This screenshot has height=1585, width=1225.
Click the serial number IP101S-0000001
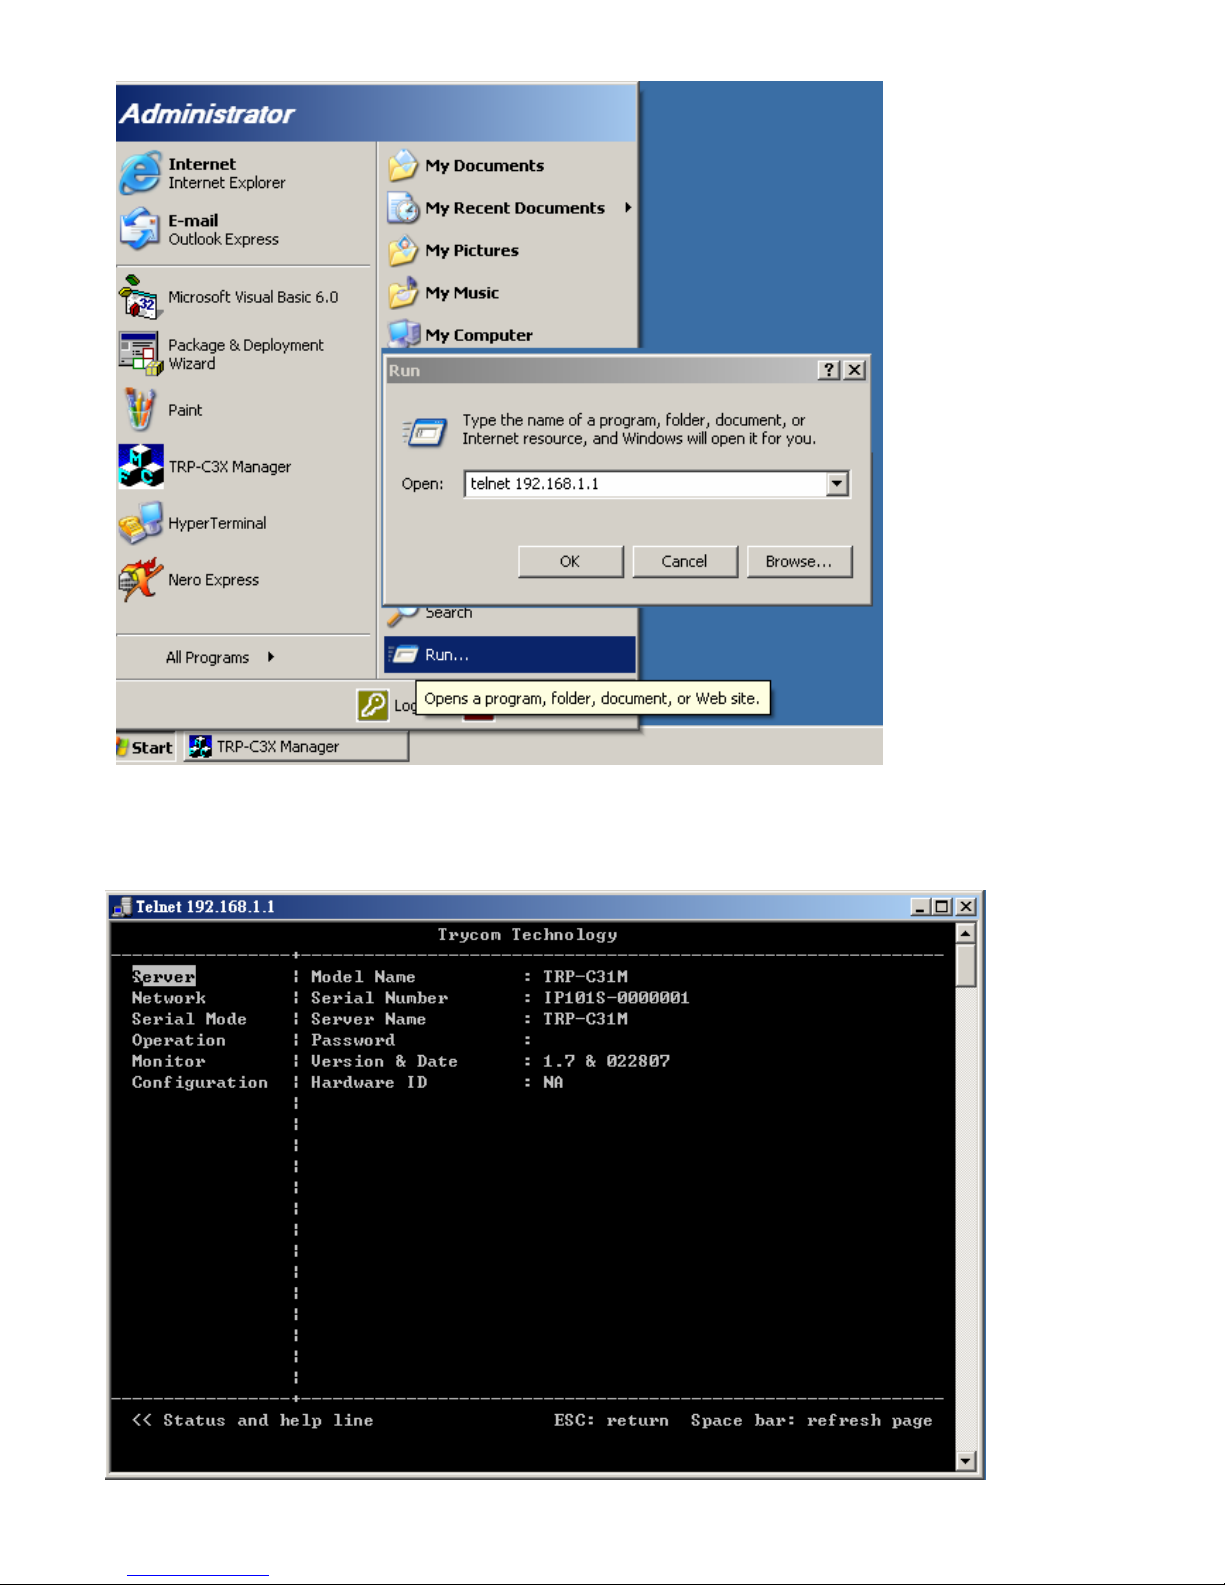(616, 998)
